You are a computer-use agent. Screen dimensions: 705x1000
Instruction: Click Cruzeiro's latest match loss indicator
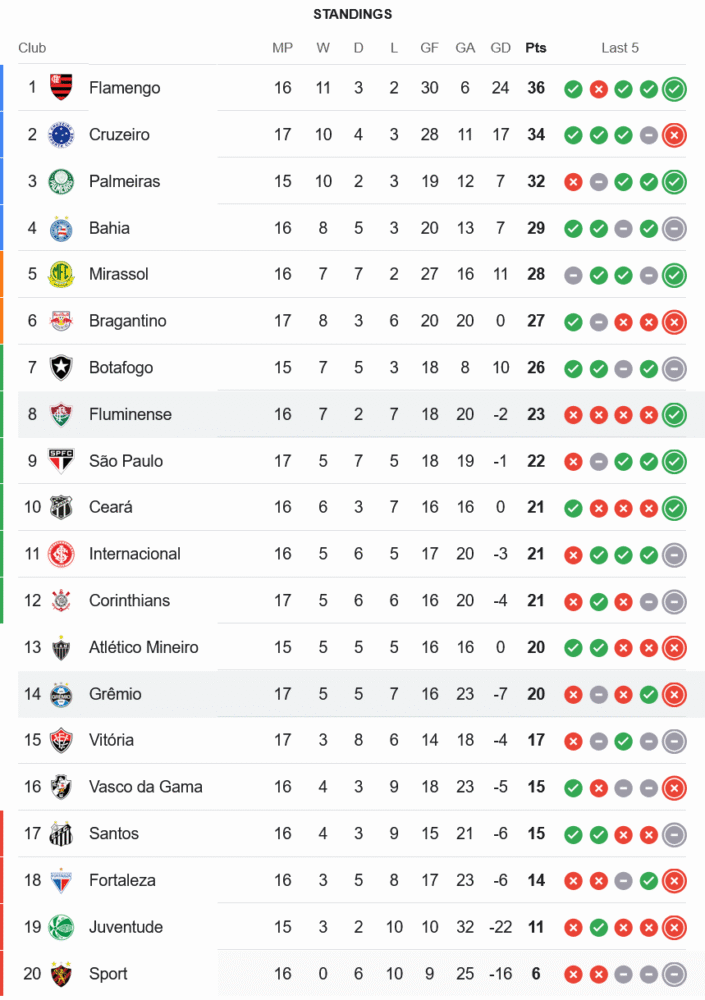[x=674, y=134]
